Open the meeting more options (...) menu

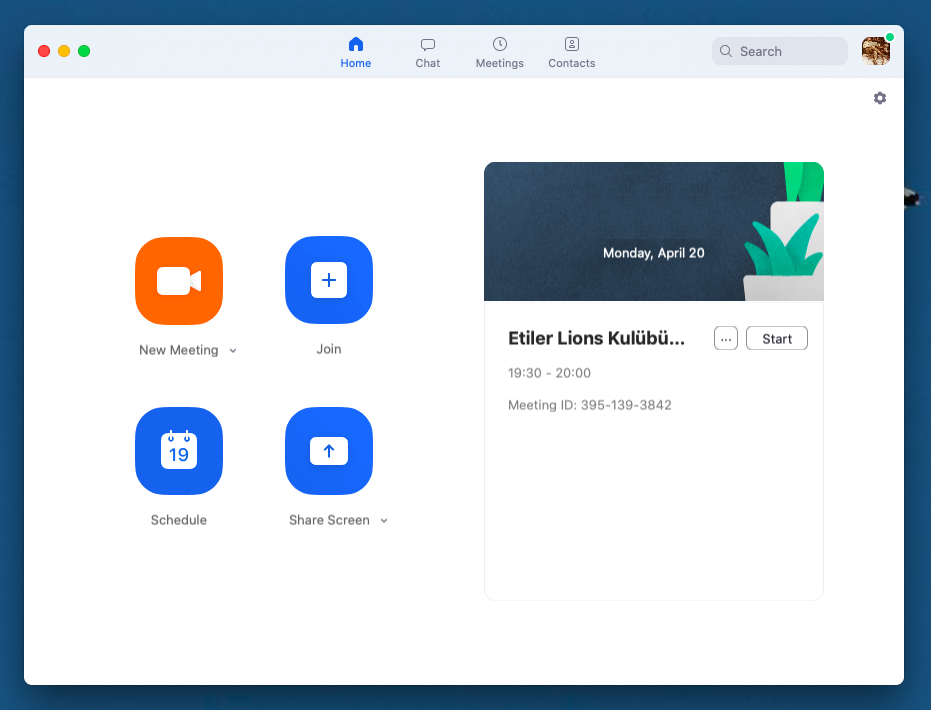click(x=726, y=339)
